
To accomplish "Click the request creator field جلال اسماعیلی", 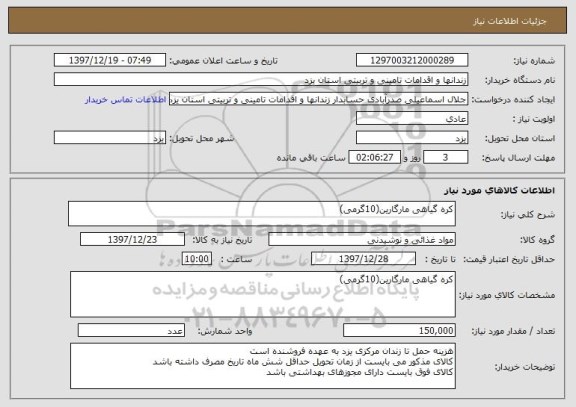I will pos(318,99).
